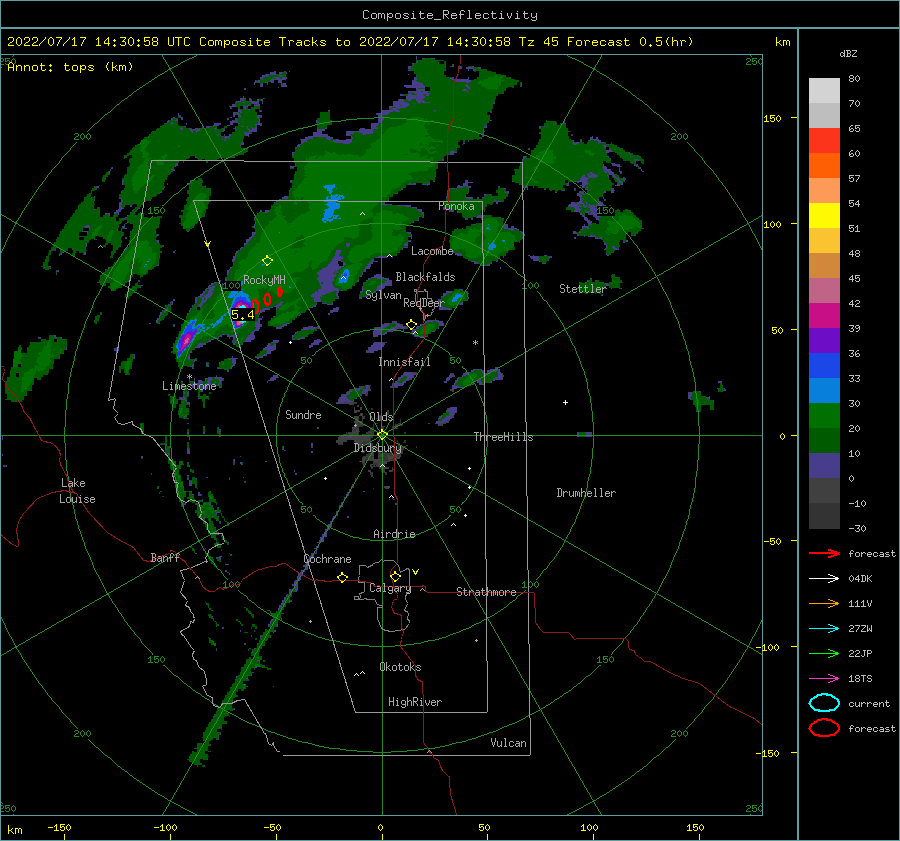The width and height of the screenshot is (900, 841).
Task: Click the Lacombe label
Action: [432, 251]
